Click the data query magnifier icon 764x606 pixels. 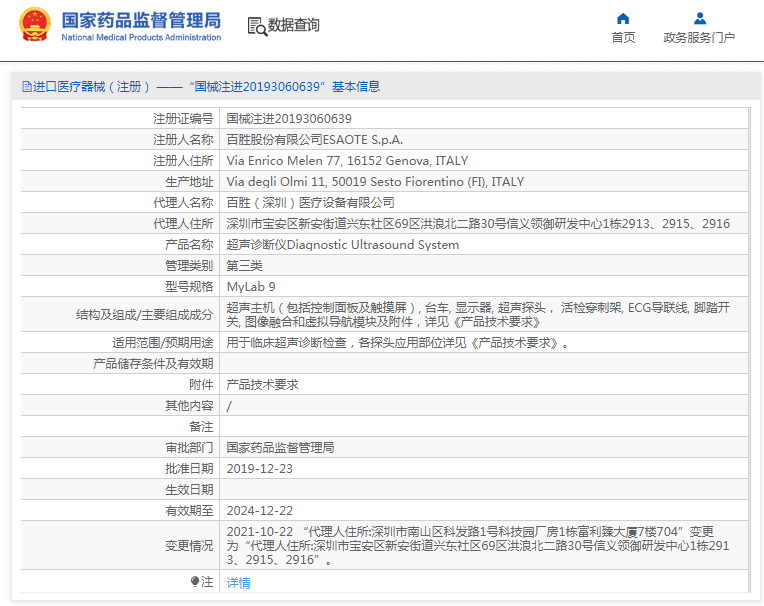tap(257, 26)
